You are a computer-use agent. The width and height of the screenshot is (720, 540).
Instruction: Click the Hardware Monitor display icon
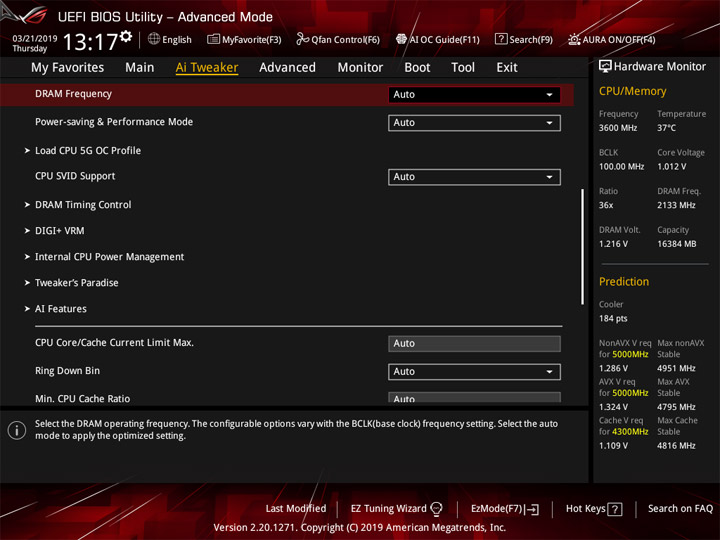(x=605, y=66)
